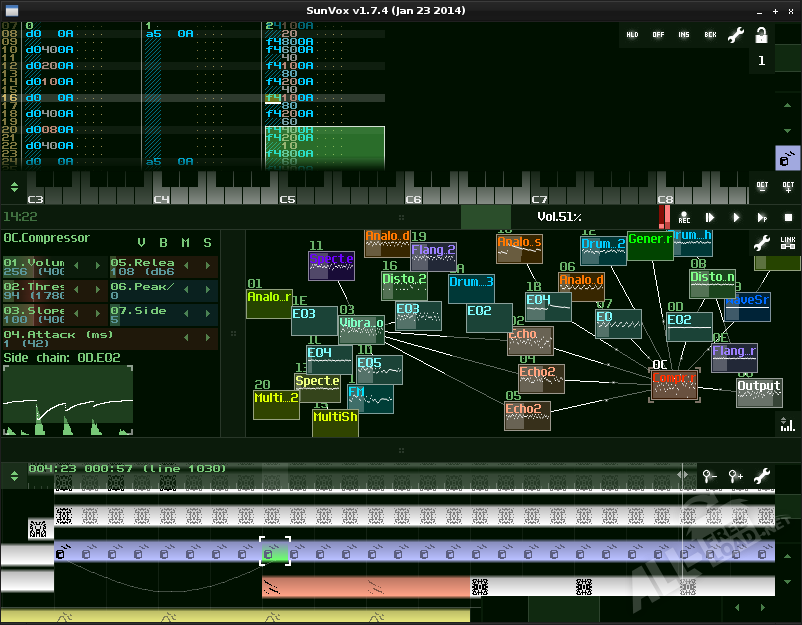Viewport: 802px width, 625px height.
Task: Toggle HLD mode in the pattern toolbar
Action: click(632, 35)
